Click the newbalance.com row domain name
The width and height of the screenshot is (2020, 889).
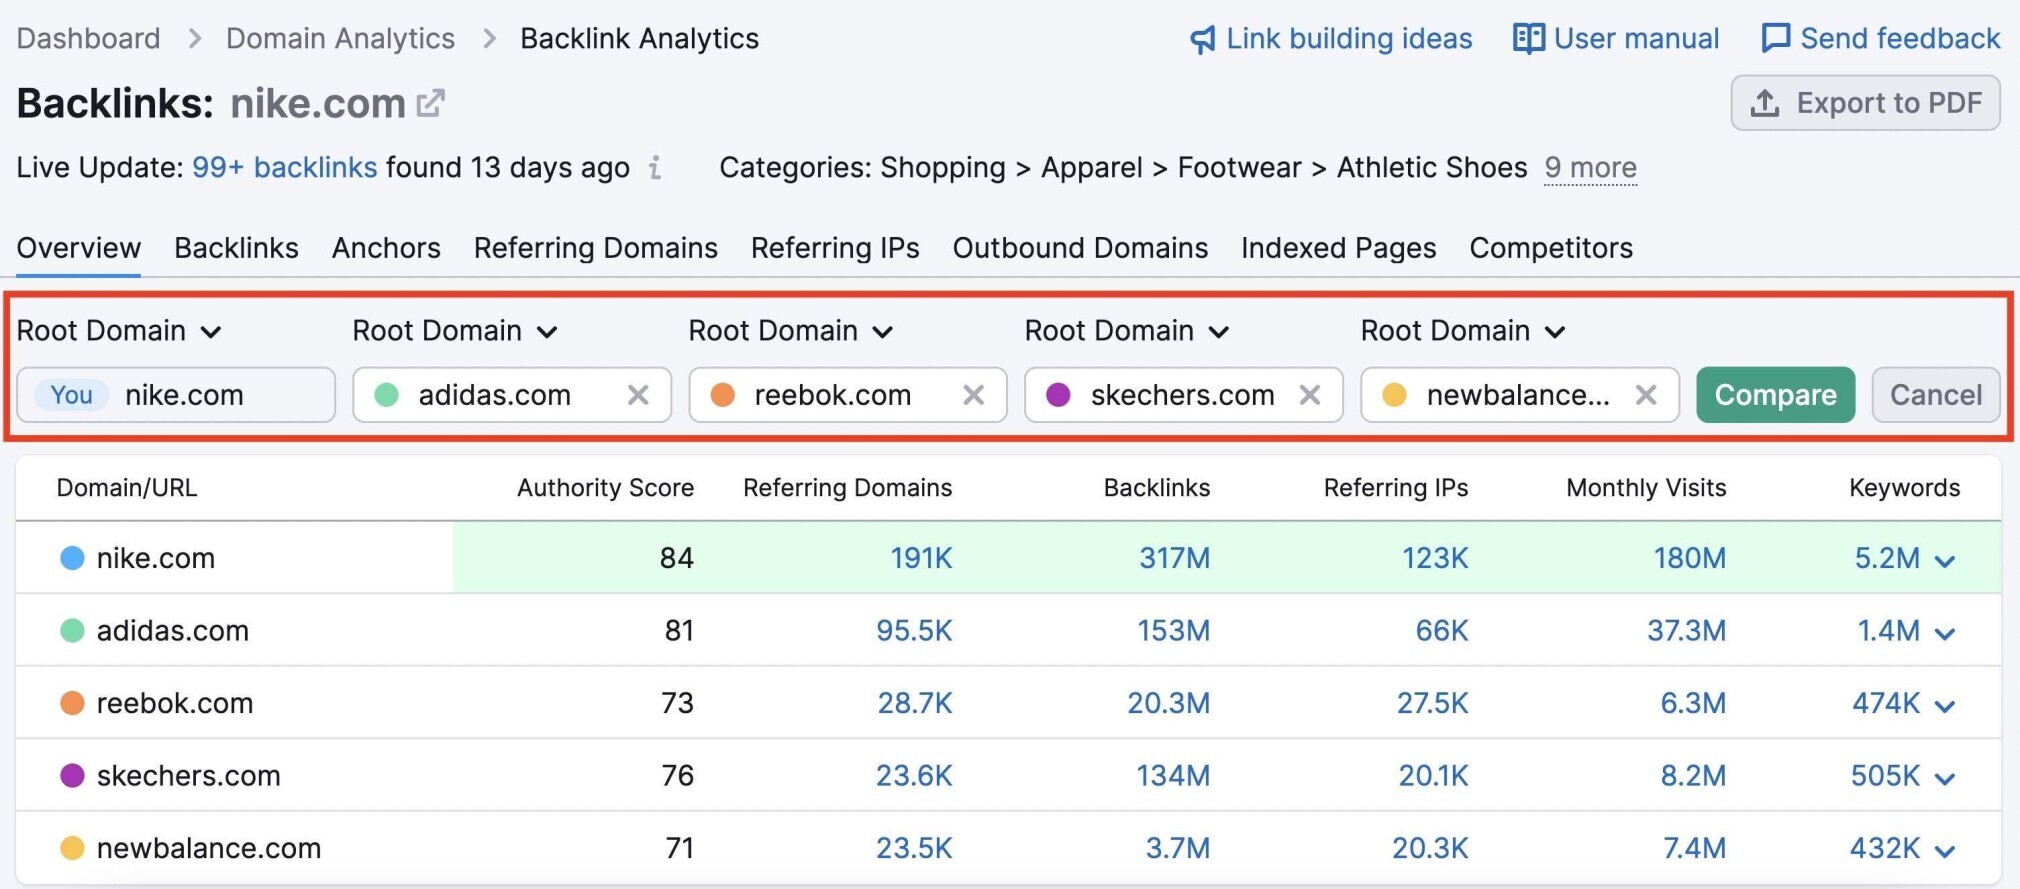(x=209, y=848)
